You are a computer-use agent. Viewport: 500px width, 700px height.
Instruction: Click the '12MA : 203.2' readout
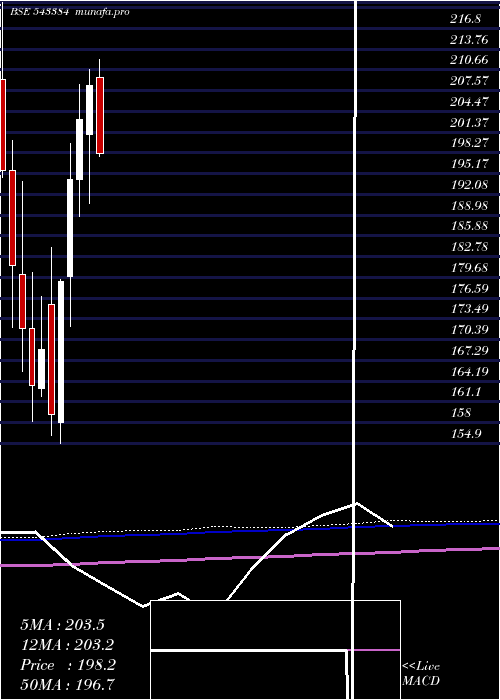[x=67, y=645]
